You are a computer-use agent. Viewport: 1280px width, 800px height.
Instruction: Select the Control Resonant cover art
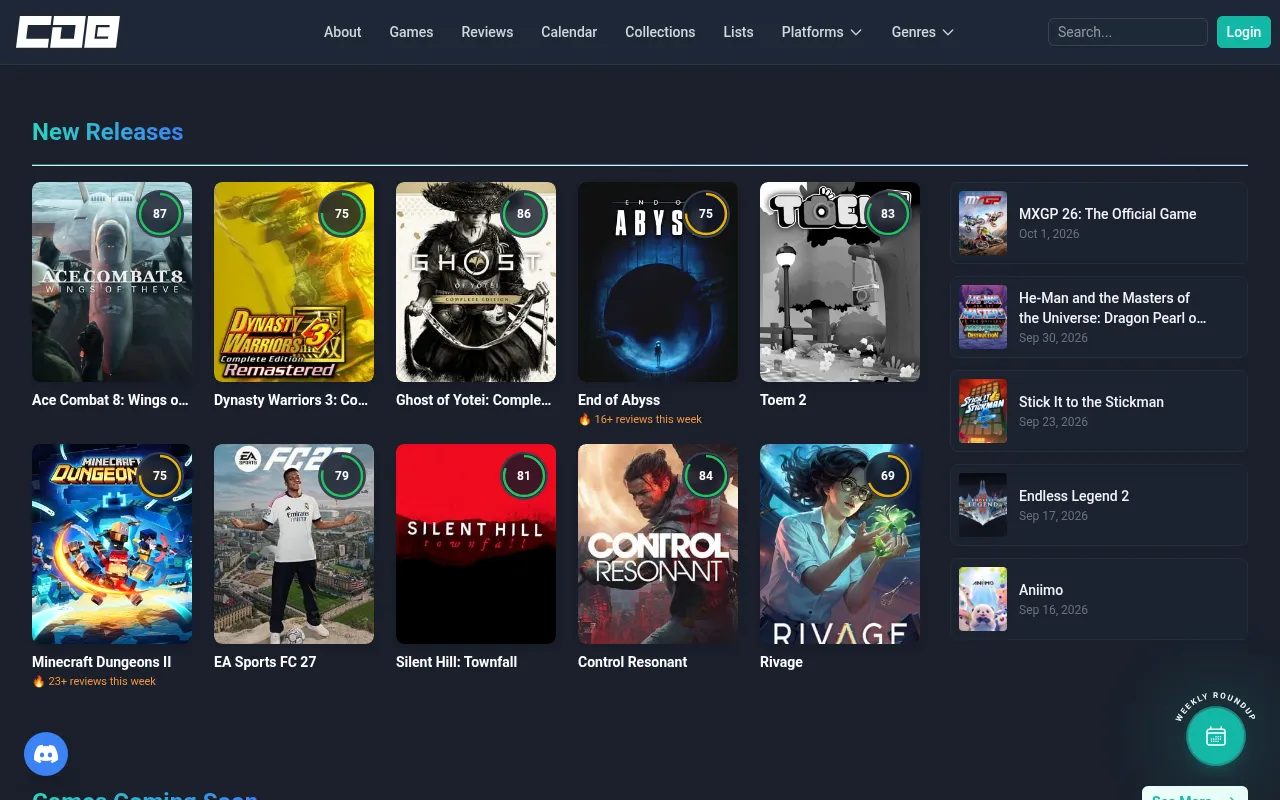coord(658,544)
